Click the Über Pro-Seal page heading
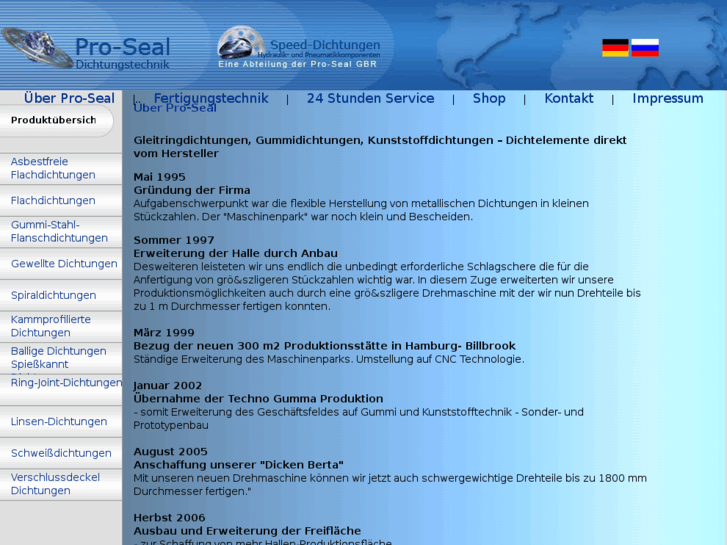 [175, 108]
